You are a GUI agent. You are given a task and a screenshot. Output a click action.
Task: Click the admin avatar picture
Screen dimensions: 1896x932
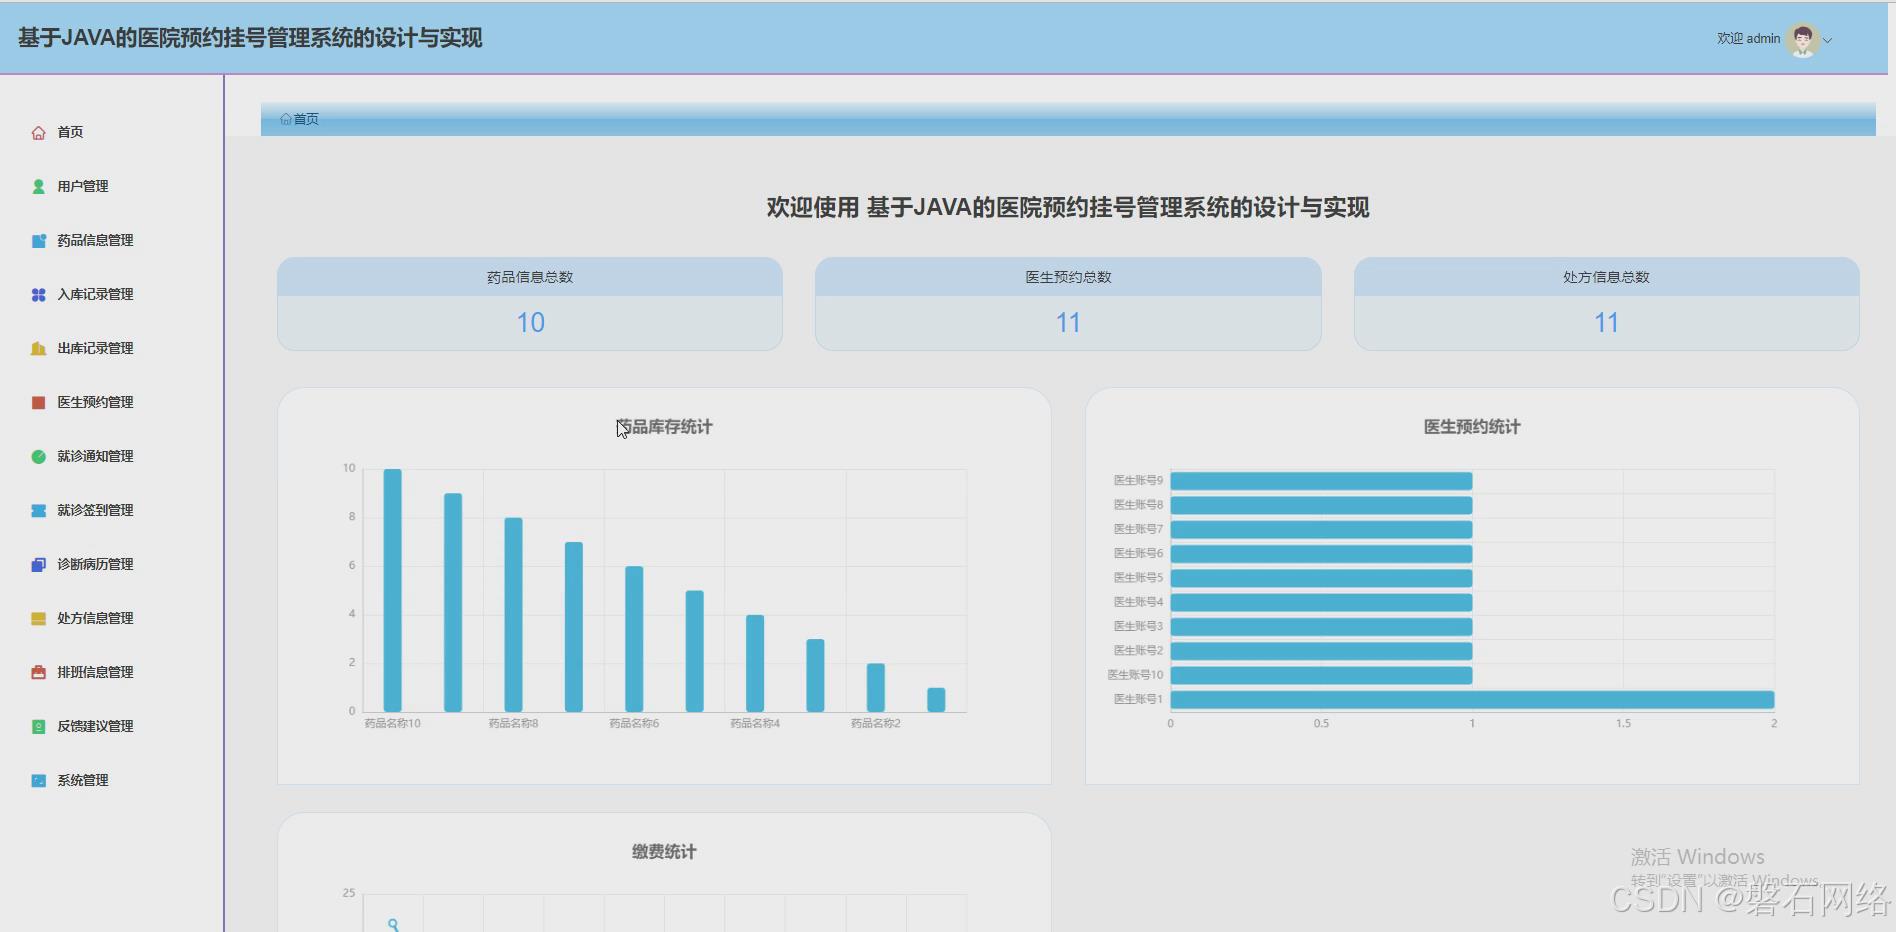1803,40
